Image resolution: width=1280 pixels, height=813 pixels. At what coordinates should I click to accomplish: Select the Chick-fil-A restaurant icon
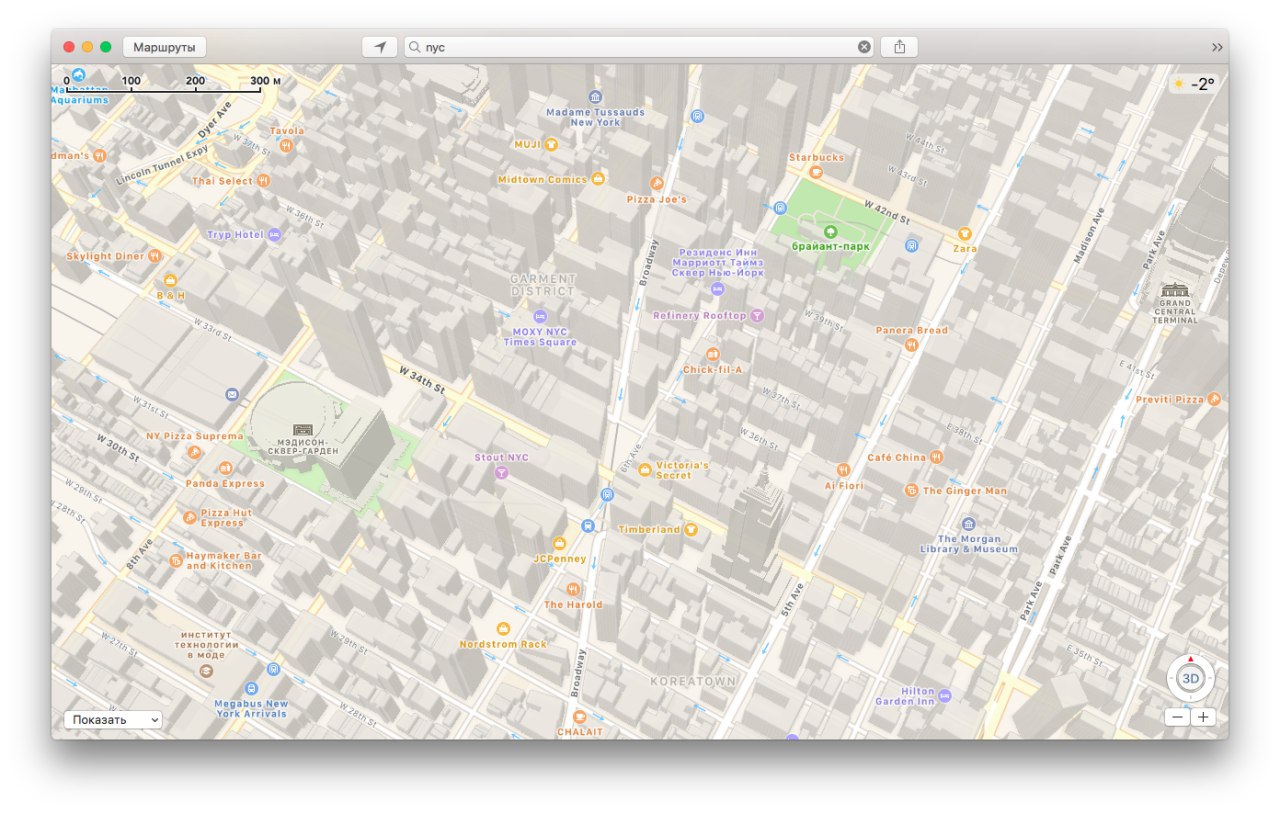713,355
